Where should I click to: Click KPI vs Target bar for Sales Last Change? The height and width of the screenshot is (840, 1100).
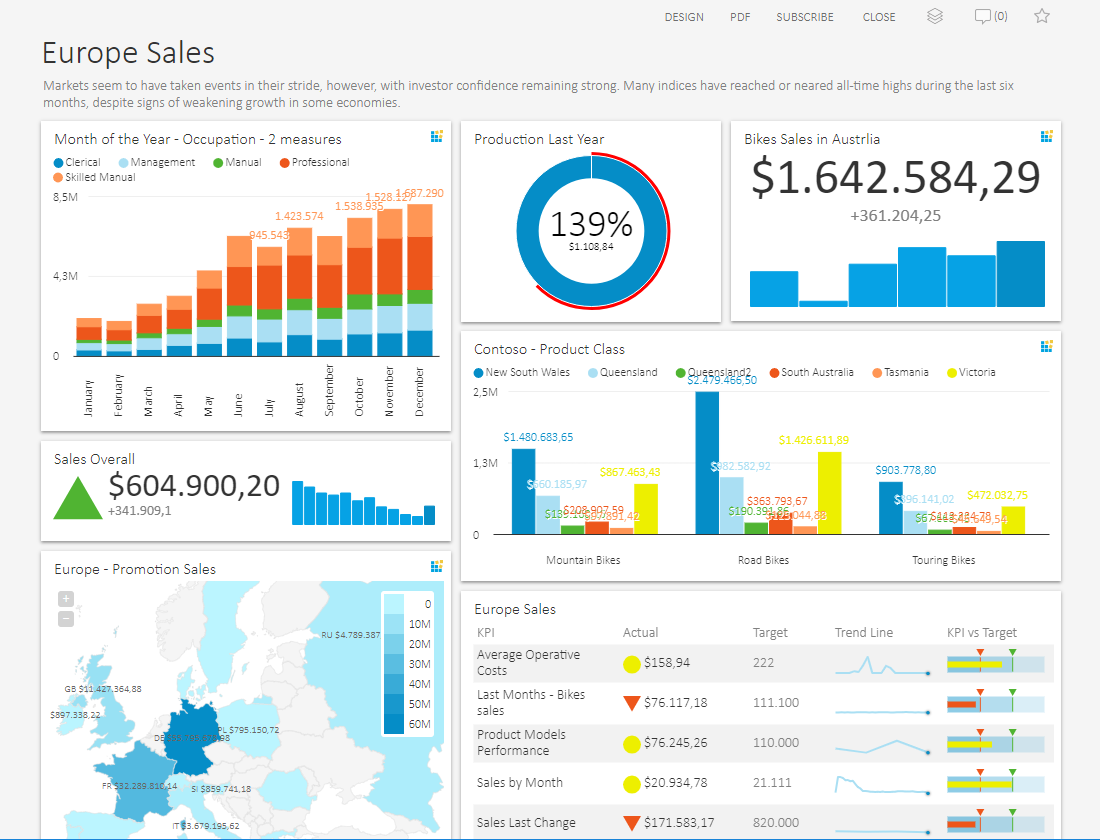tap(995, 823)
